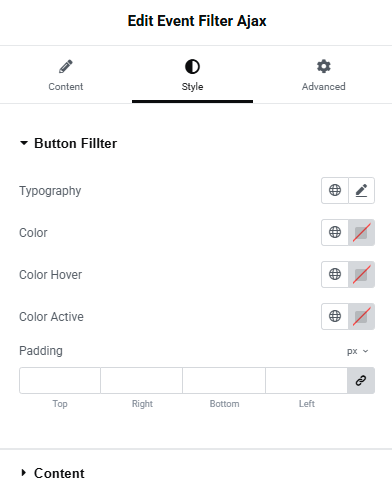Click the half-circle Style icon
392x495 pixels.
click(192, 67)
